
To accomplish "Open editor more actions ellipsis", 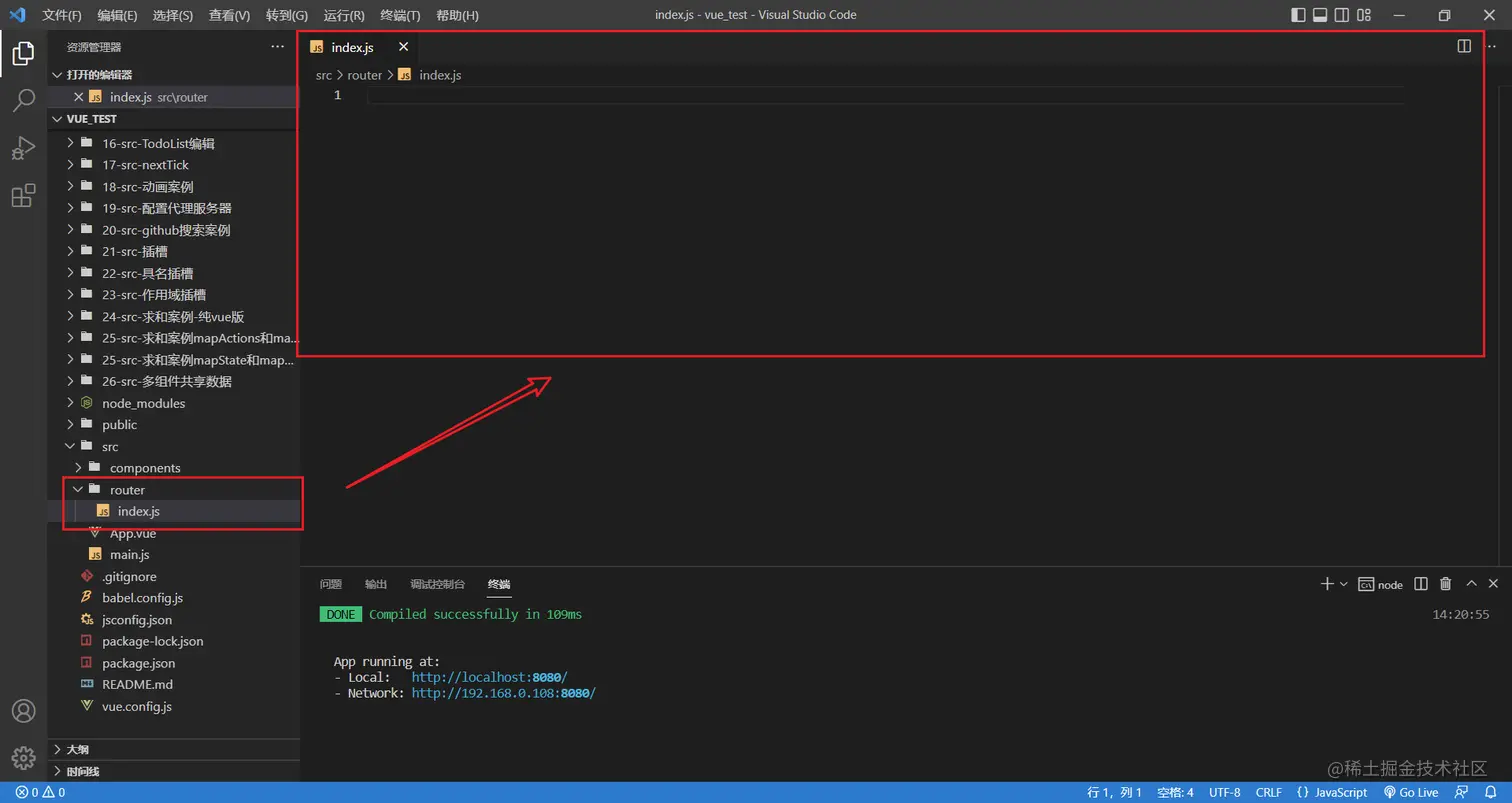I will click(1492, 46).
